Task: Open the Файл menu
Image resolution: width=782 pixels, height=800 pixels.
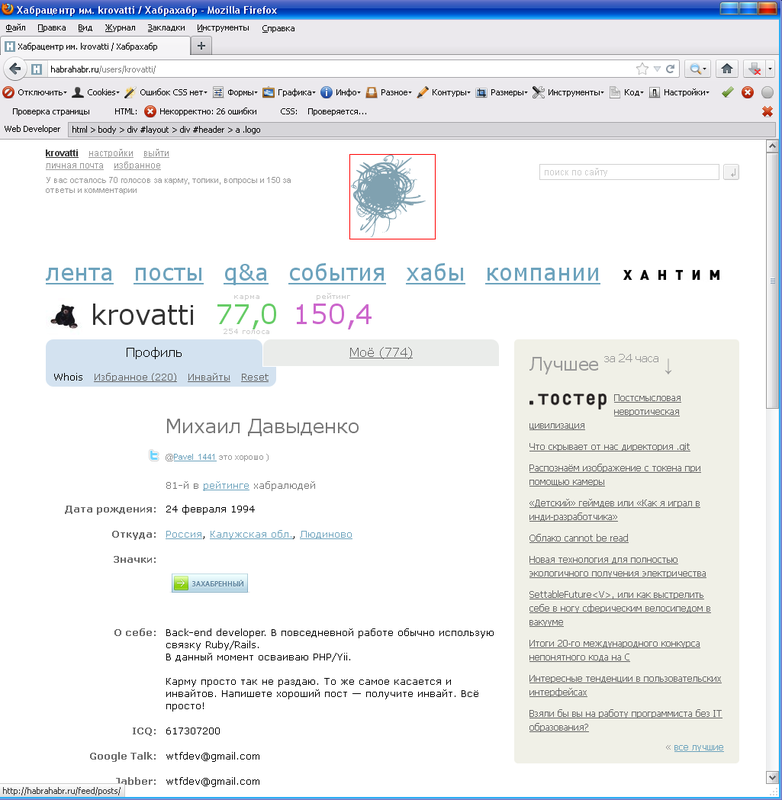Action: [x=15, y=28]
